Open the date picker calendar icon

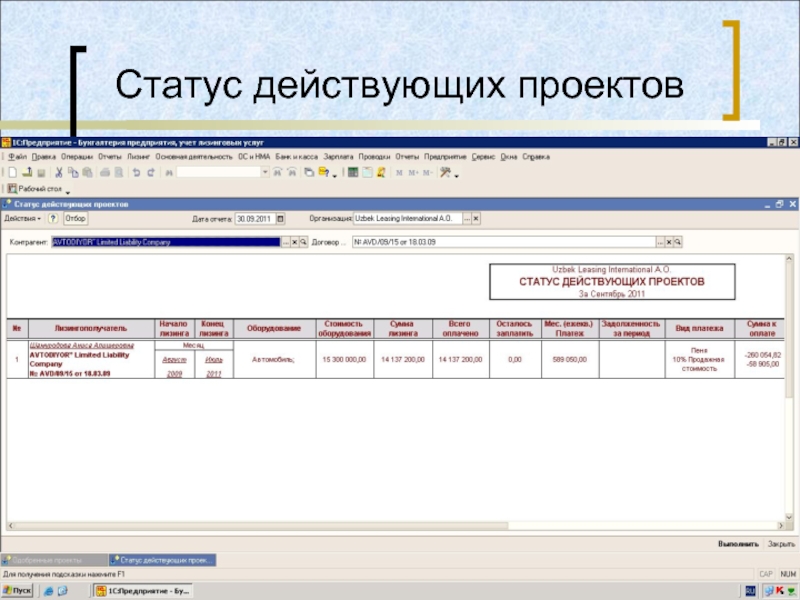(280, 219)
